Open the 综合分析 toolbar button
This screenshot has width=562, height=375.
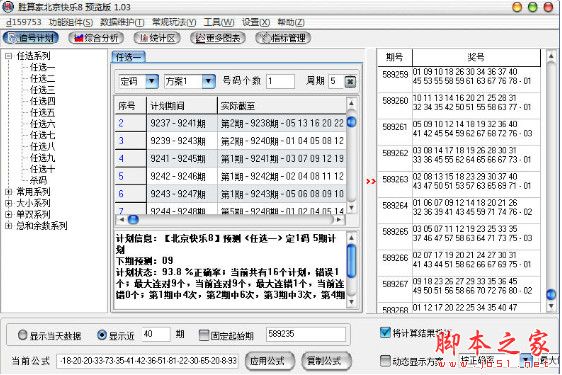96,38
